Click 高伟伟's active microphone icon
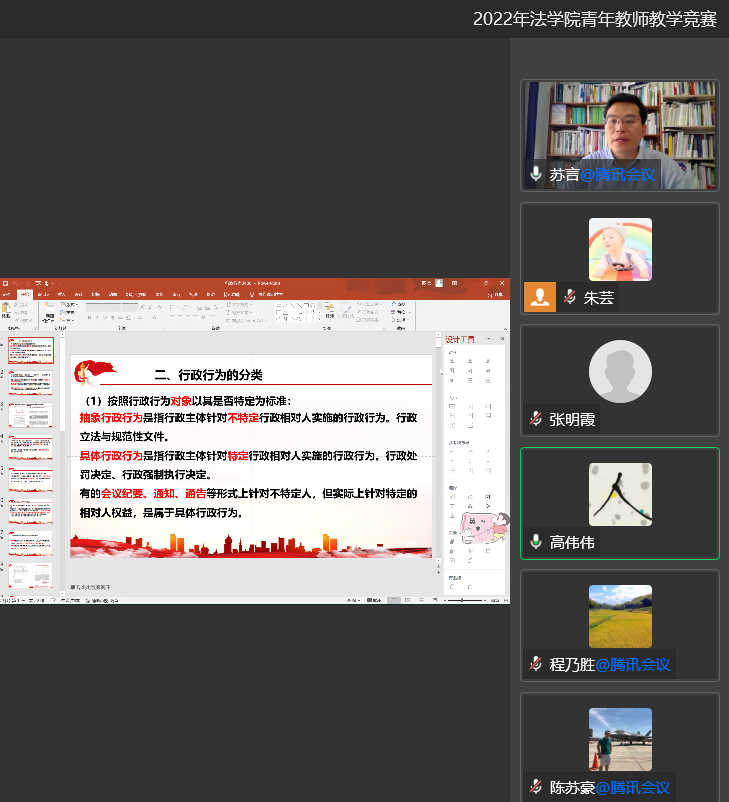Screen dimensions: 729x802 click(536, 542)
